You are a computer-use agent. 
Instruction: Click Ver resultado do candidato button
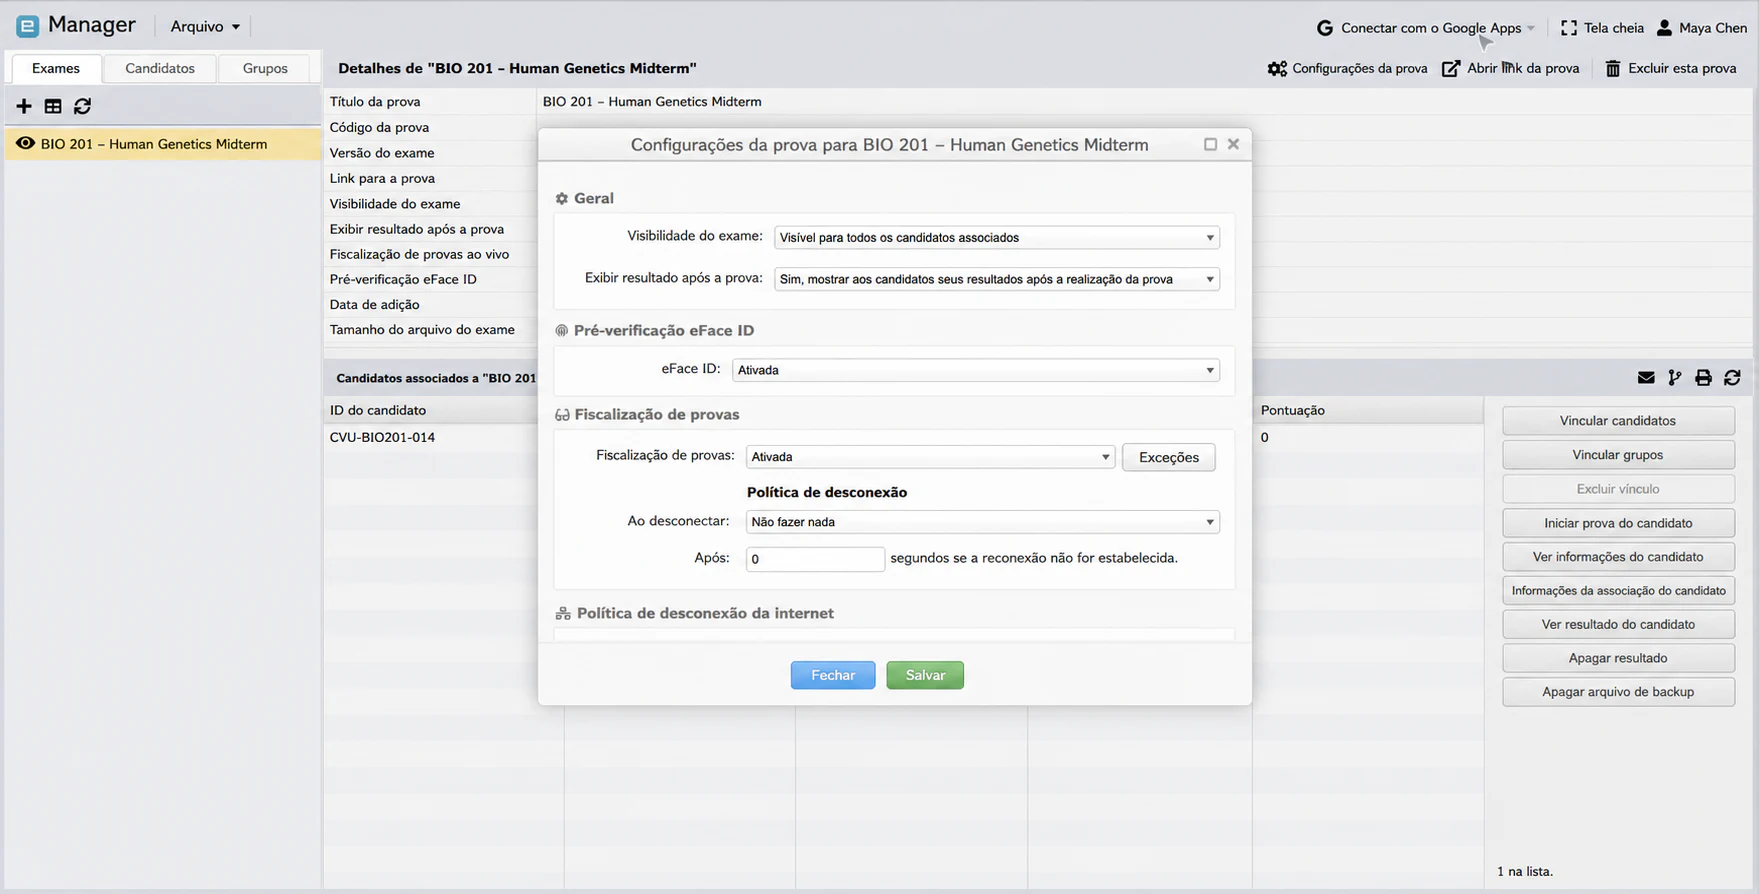pos(1618,625)
